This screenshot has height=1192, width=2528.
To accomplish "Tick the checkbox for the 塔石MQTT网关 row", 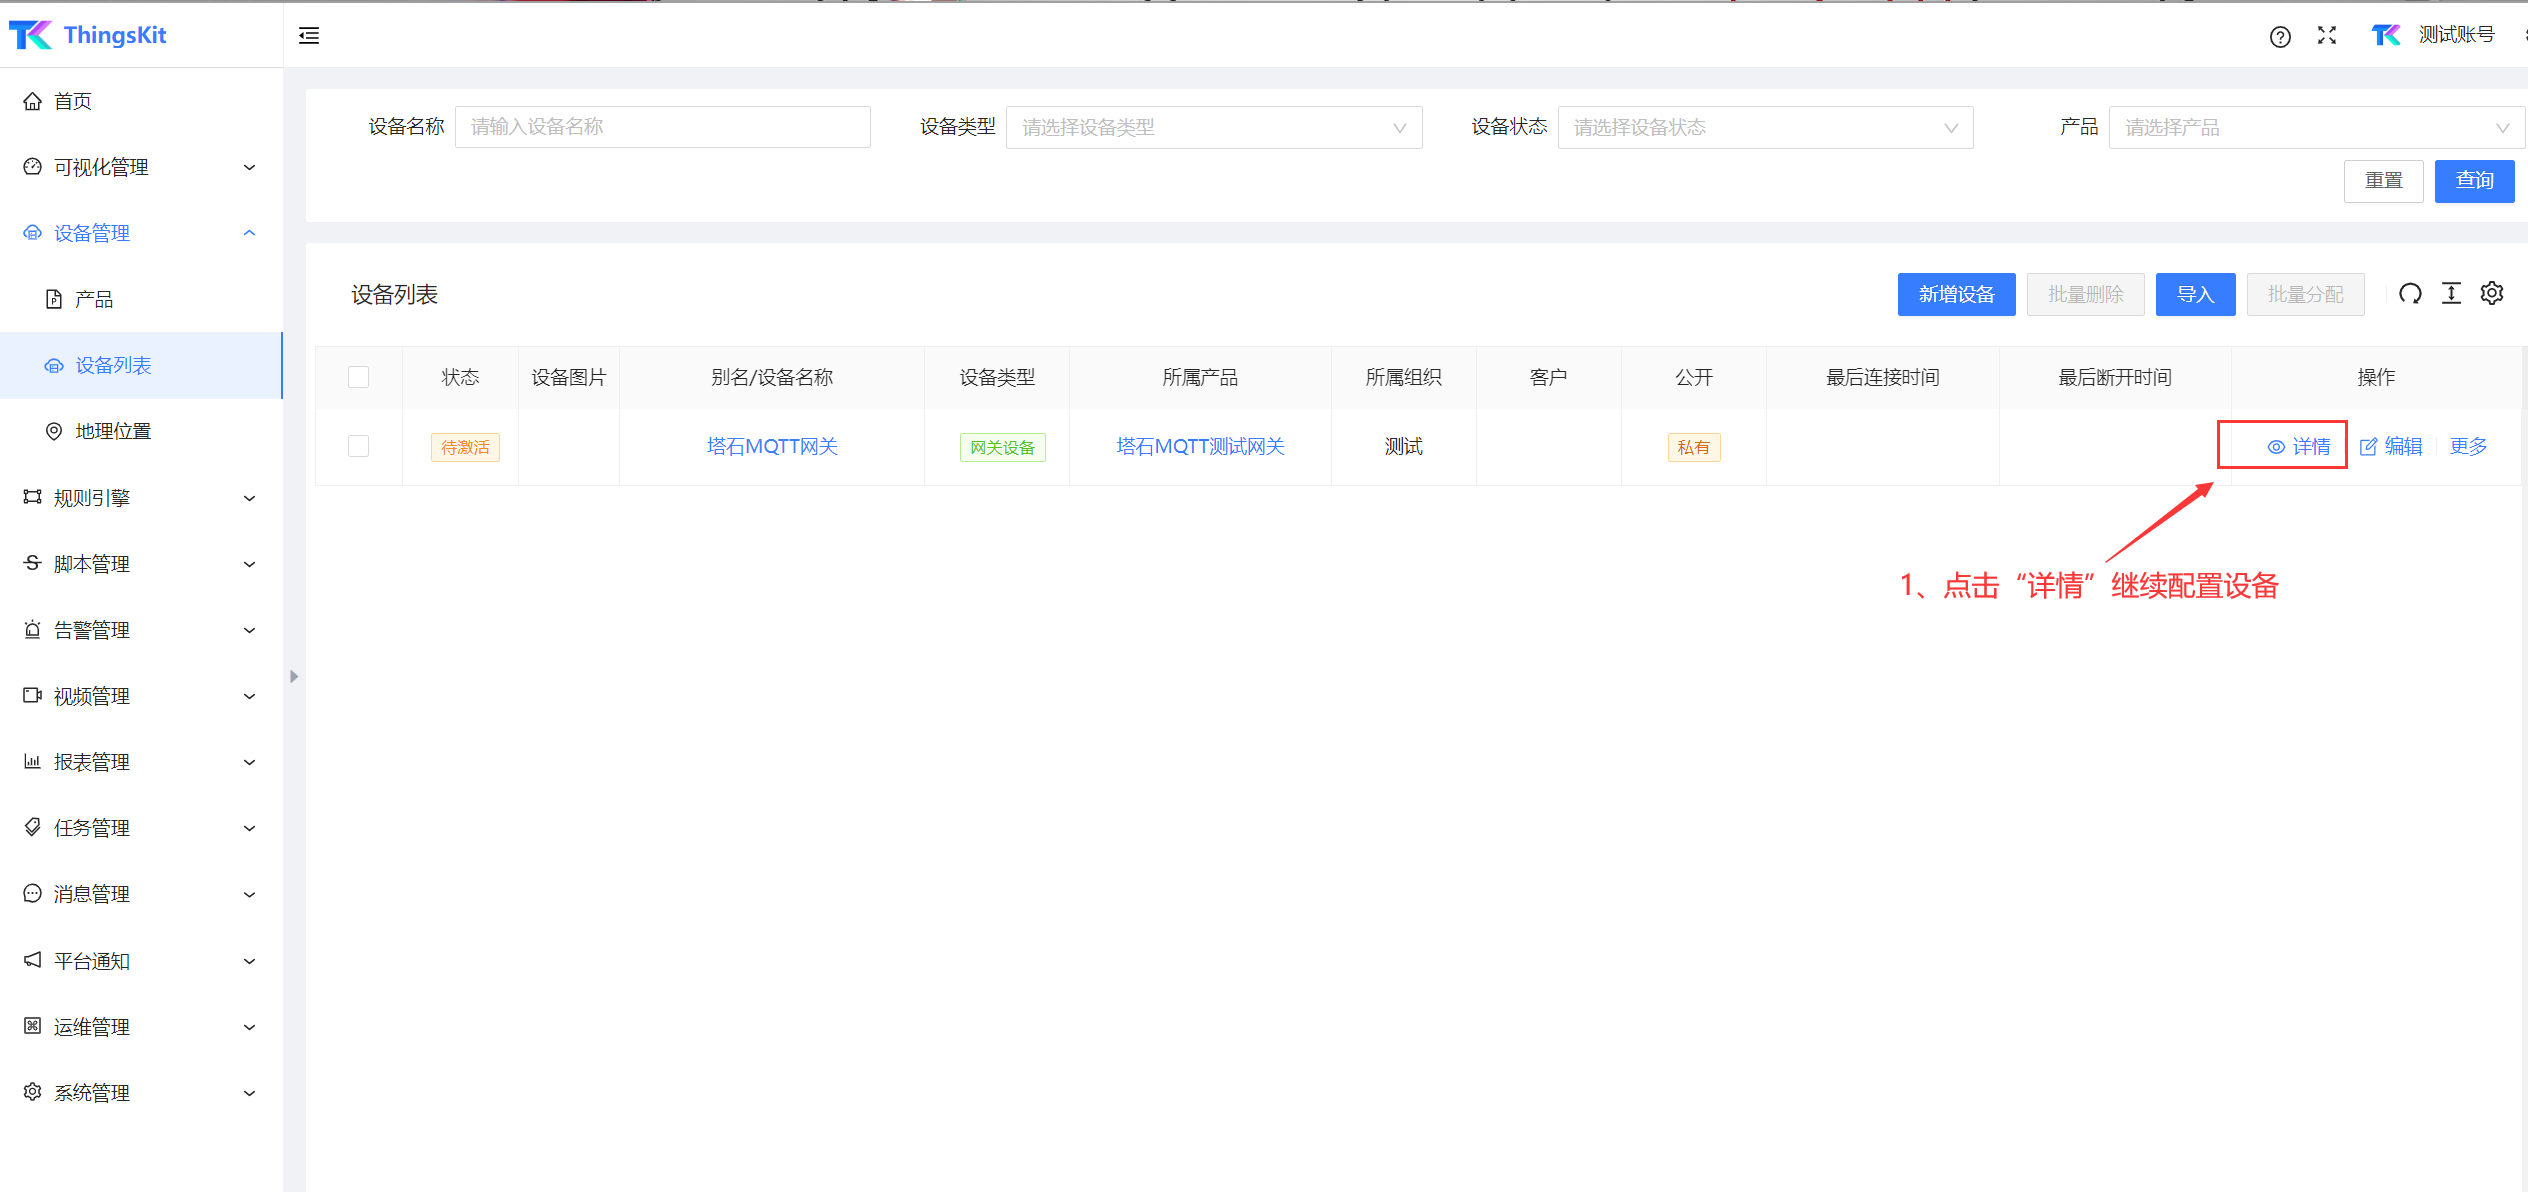I will pyautogui.click(x=358, y=446).
